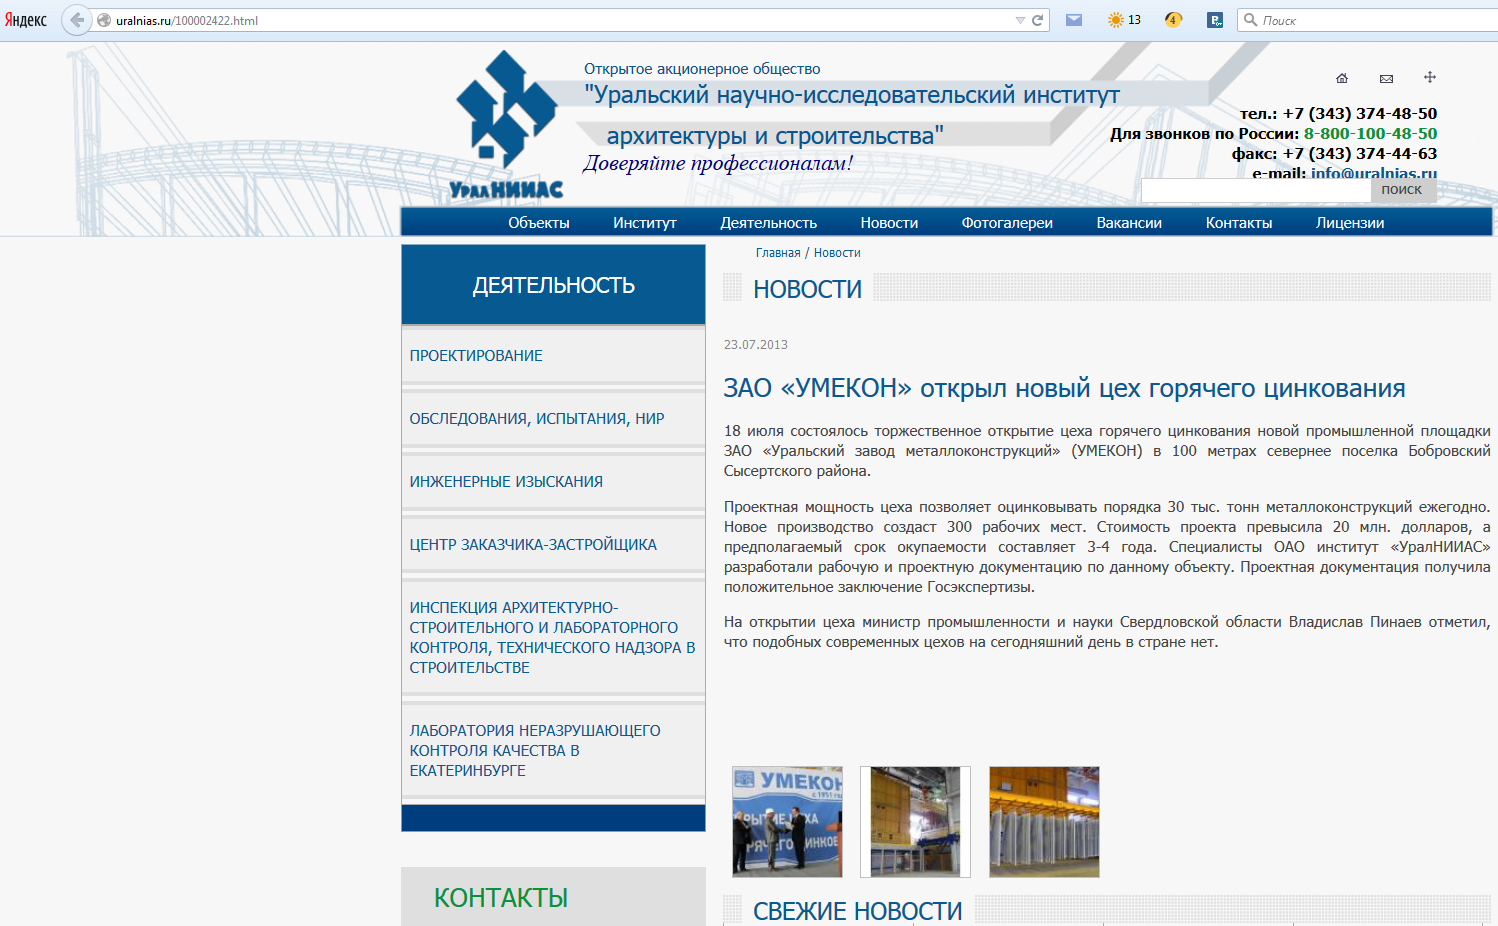Reload the page with the refresh icon
The image size is (1498, 926).
tap(1038, 20)
